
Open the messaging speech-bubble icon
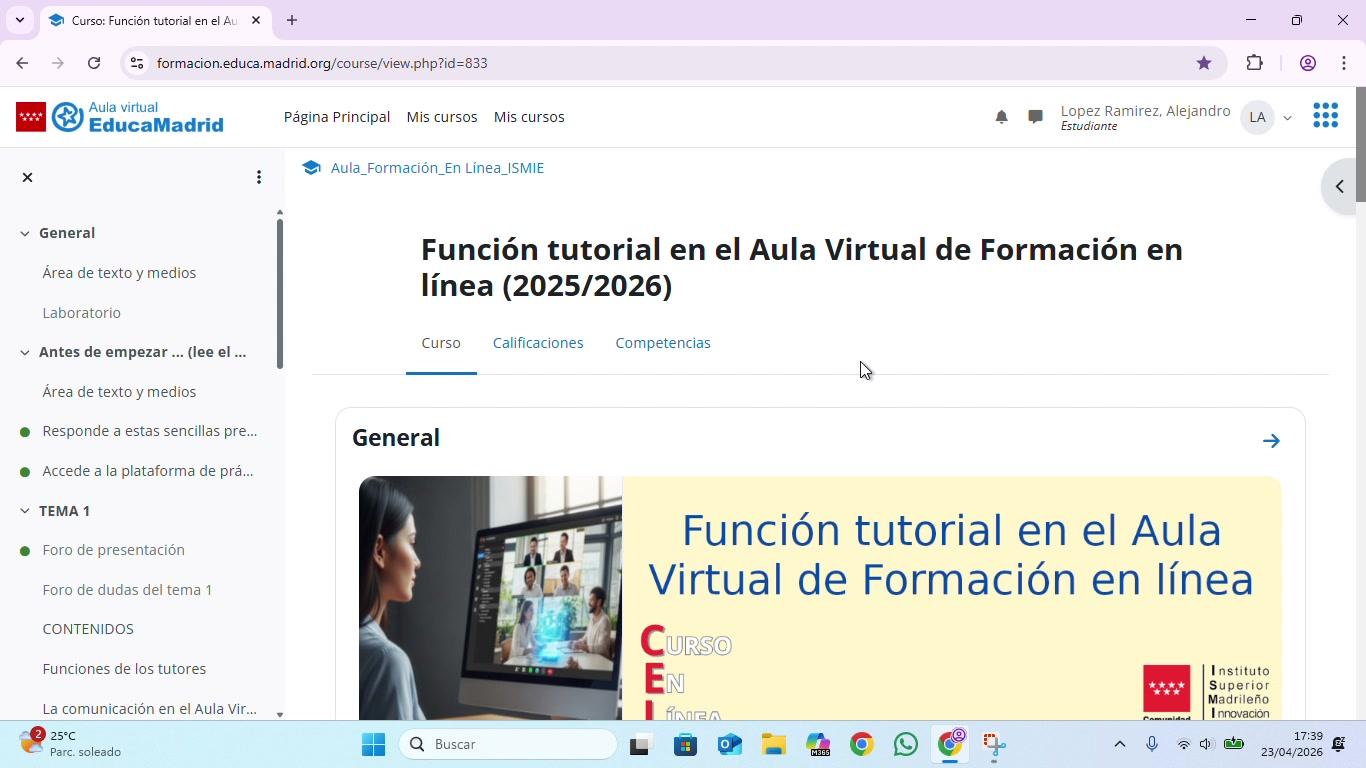point(1035,117)
